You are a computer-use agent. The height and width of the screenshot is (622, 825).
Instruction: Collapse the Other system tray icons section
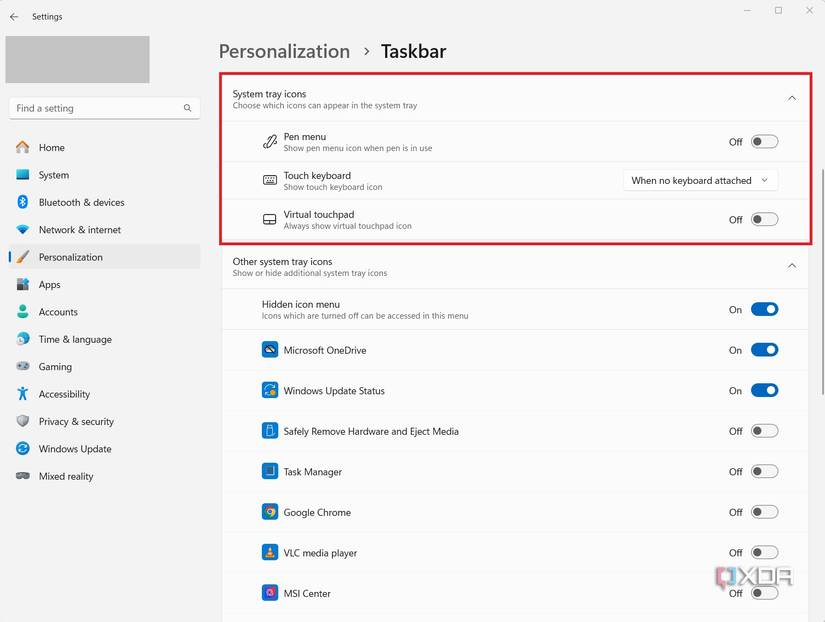[792, 266]
